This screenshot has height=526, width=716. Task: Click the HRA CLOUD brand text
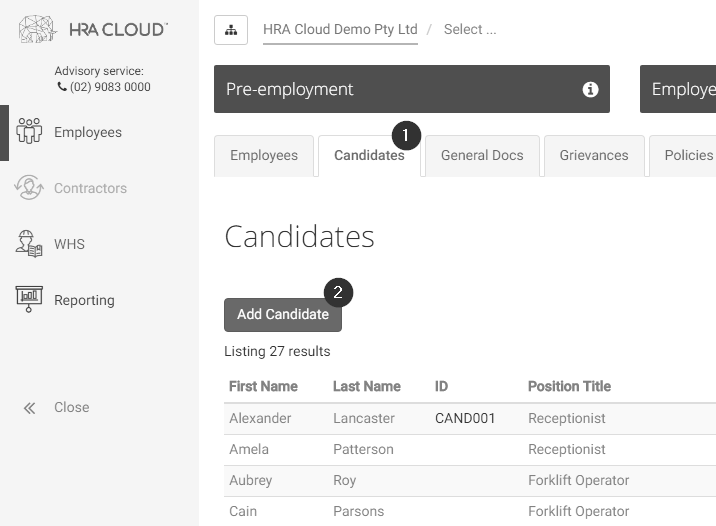(118, 30)
